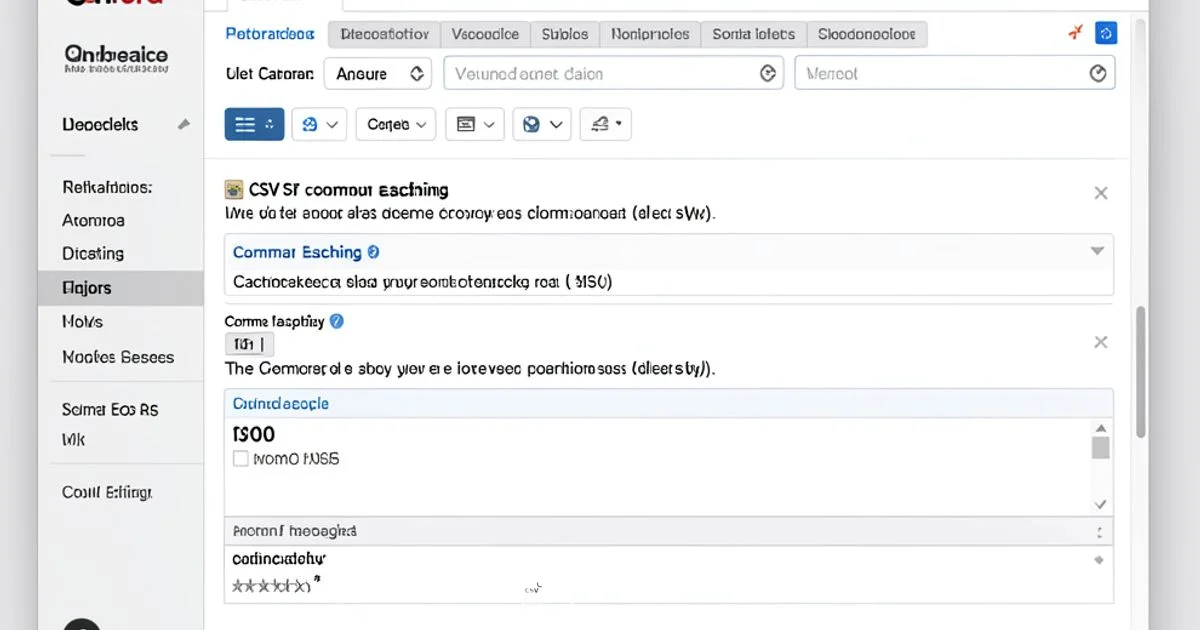Select the blue list view toolbar button
Image resolution: width=1200 pixels, height=630 pixels.
point(254,124)
